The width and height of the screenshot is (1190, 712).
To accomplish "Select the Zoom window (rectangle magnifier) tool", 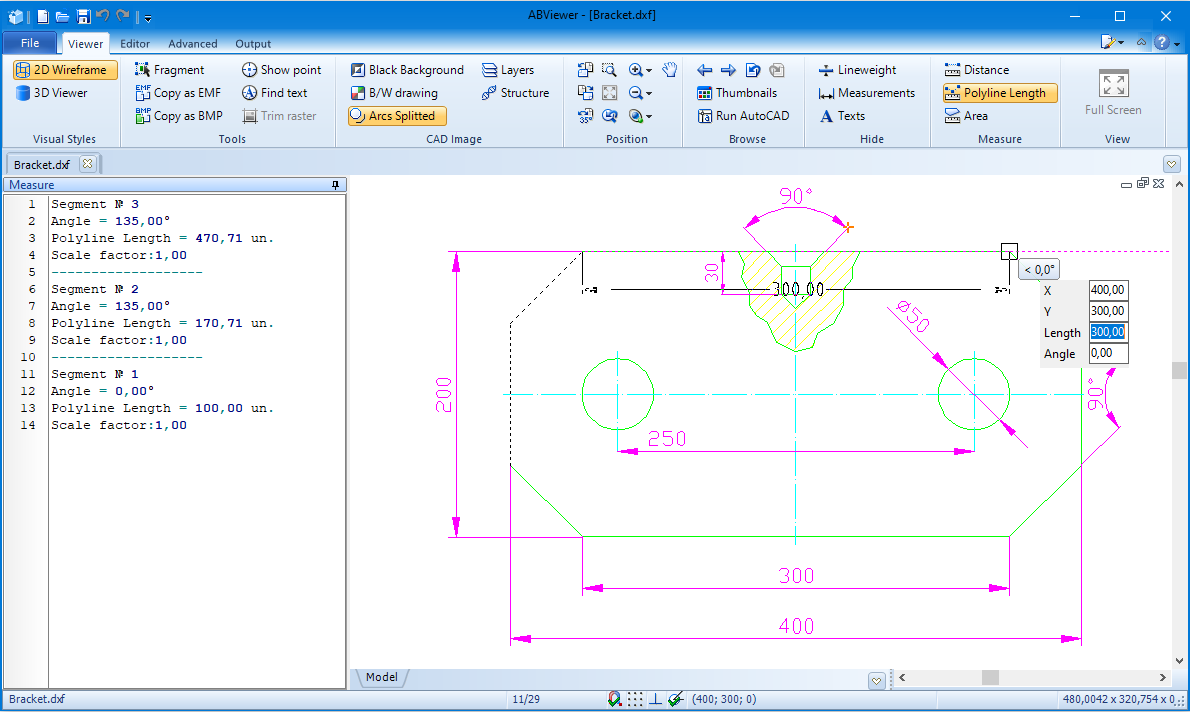I will [609, 70].
